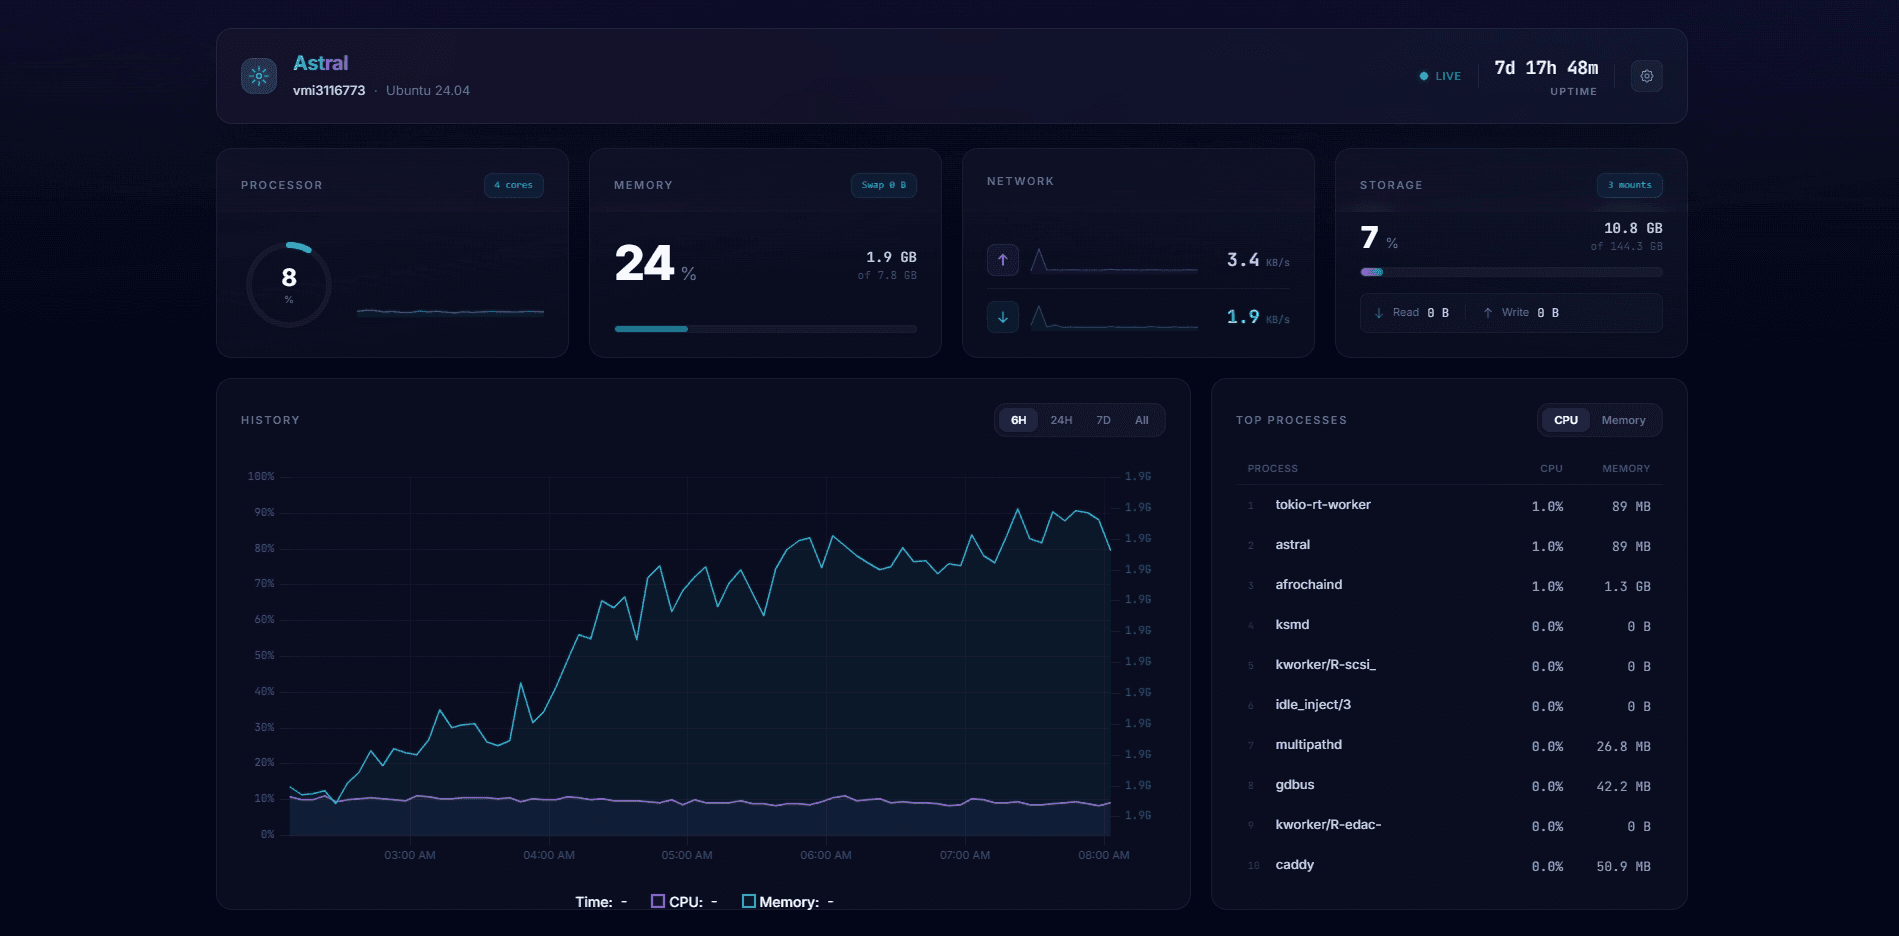Toggle the Memory legend box in history chart
Image resolution: width=1899 pixels, height=936 pixels.
(748, 901)
